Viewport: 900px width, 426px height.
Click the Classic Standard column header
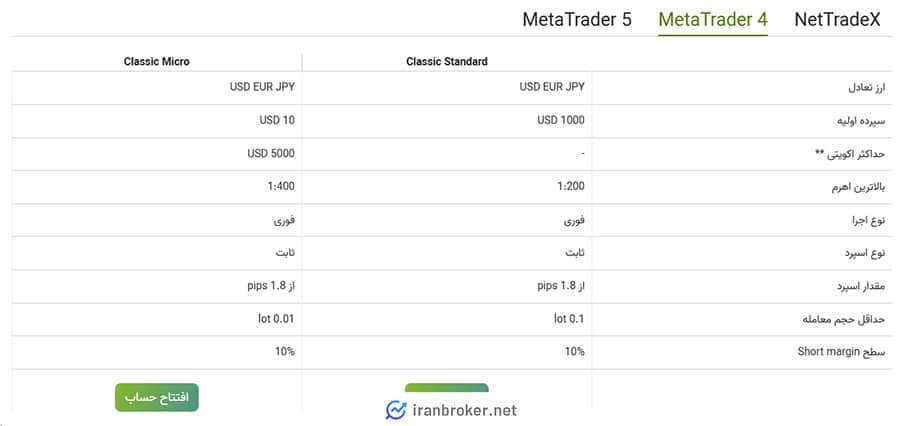click(x=446, y=62)
